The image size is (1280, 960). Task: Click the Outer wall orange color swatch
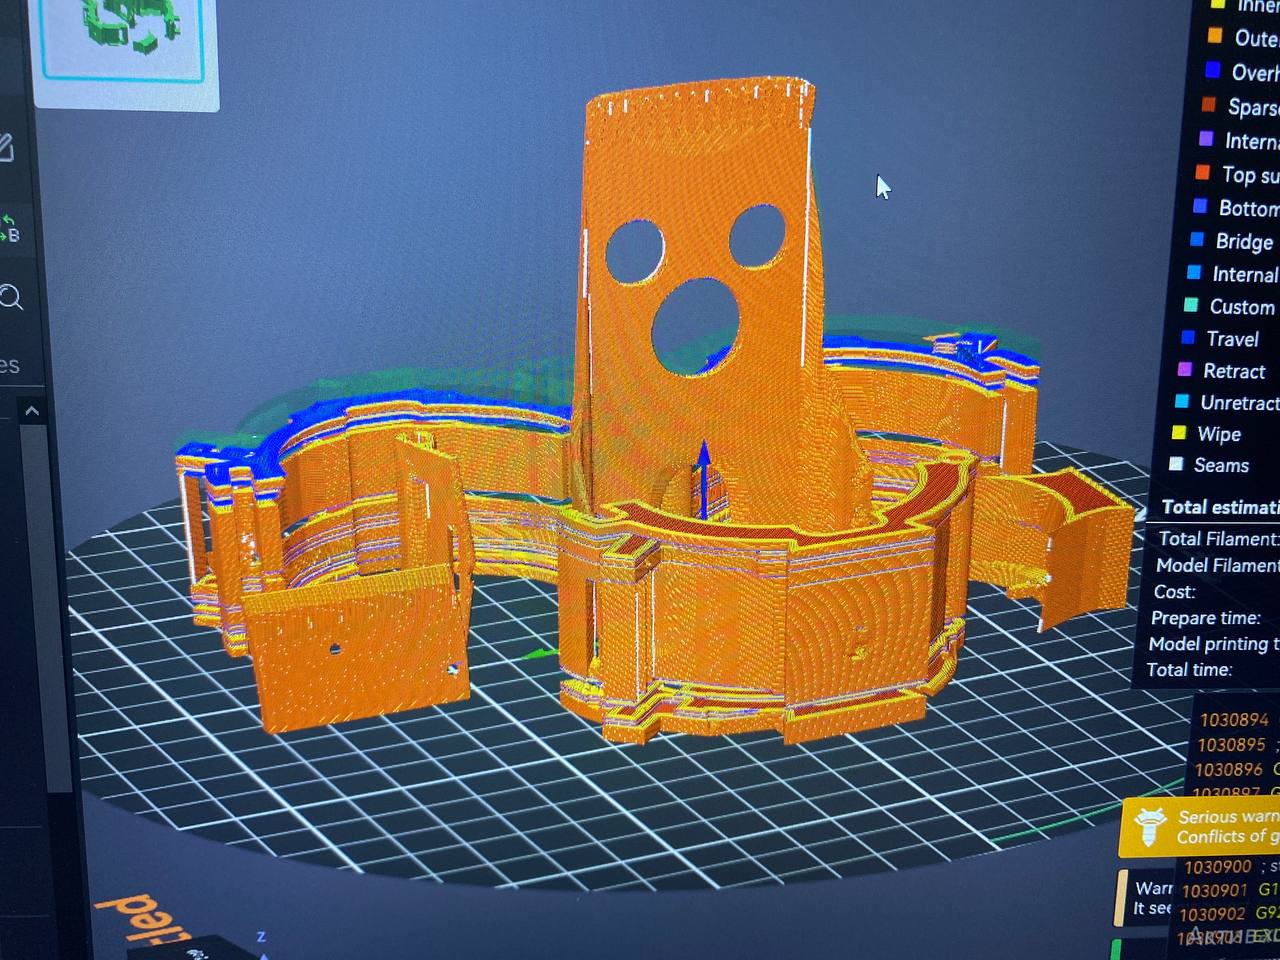[1215, 37]
